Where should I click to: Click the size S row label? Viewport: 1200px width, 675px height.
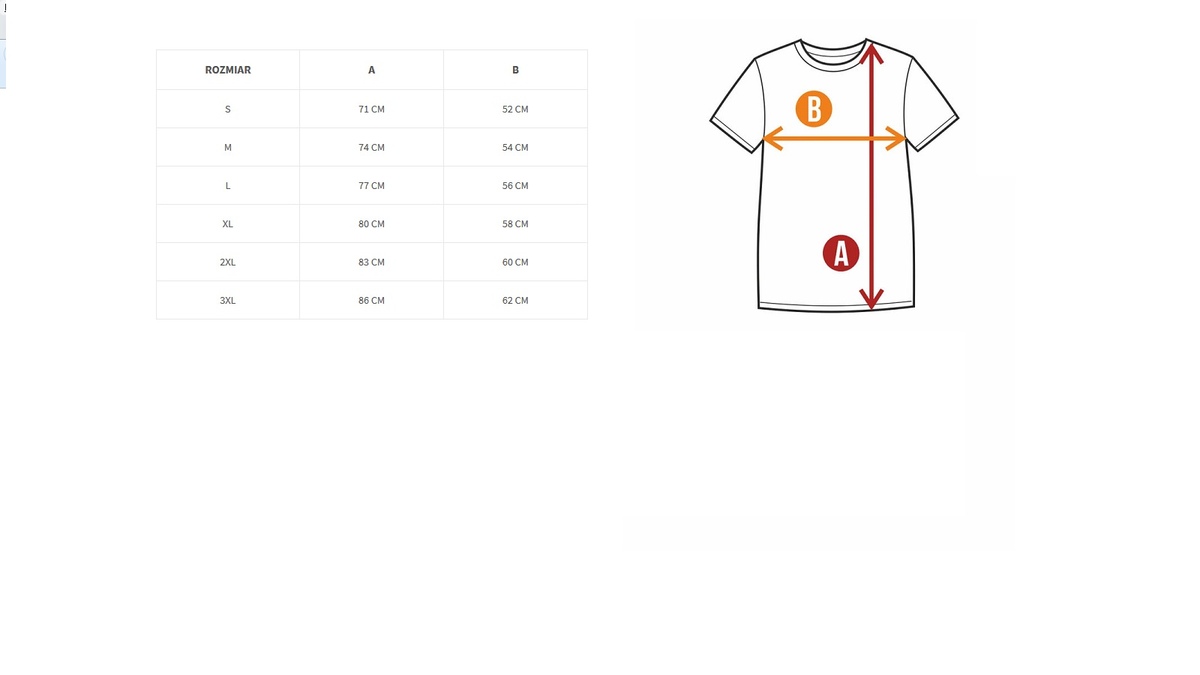point(228,109)
